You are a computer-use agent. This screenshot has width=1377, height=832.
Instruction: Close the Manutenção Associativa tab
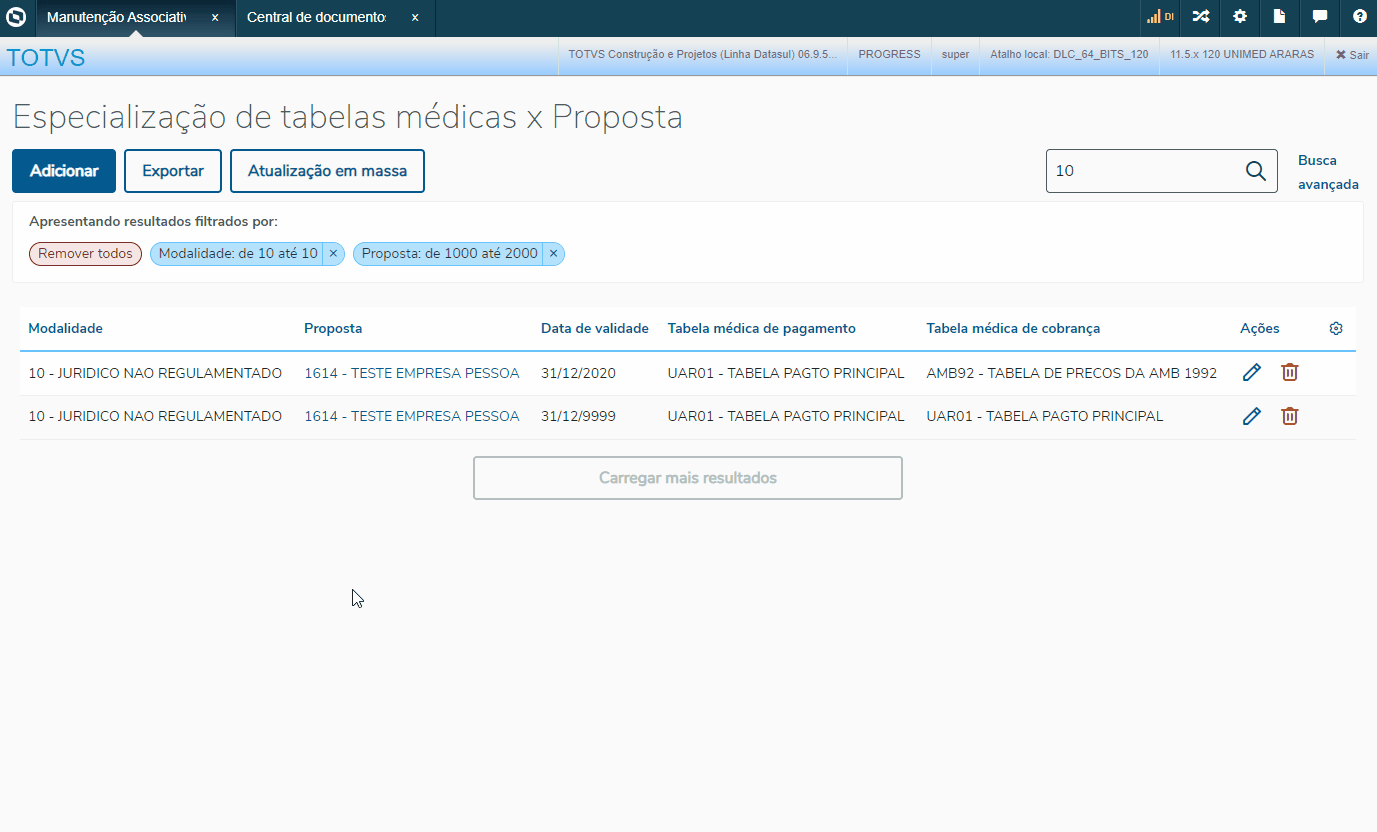pos(215,18)
